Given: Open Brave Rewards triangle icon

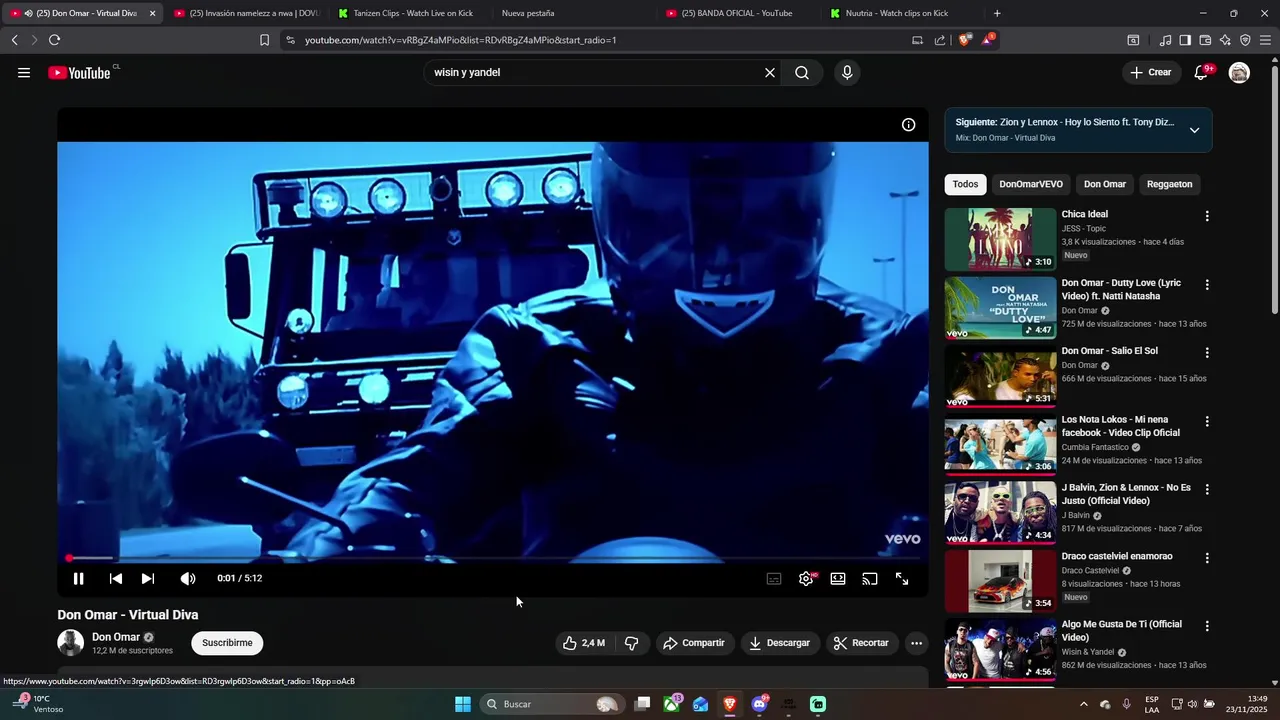Looking at the screenshot, I should point(988,39).
